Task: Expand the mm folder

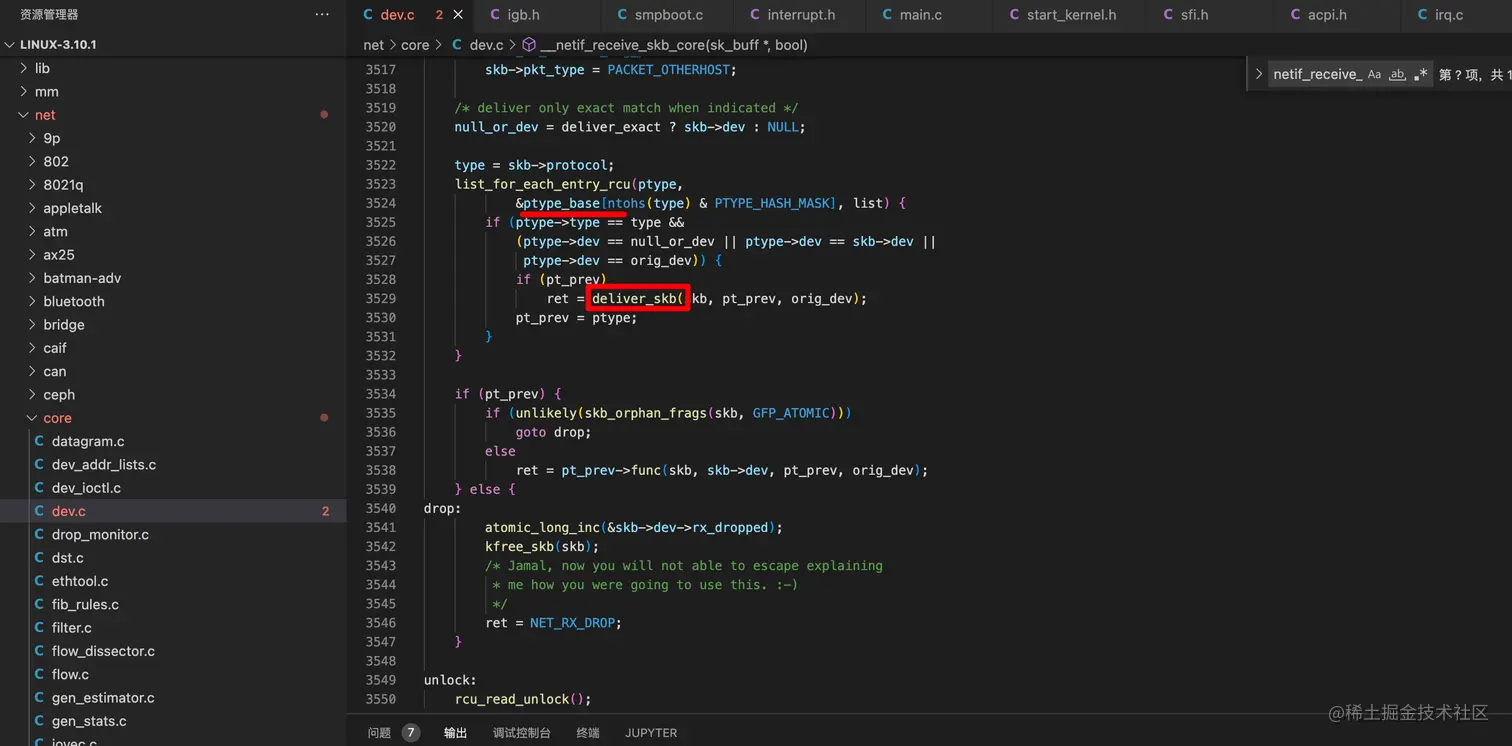Action: pos(24,91)
